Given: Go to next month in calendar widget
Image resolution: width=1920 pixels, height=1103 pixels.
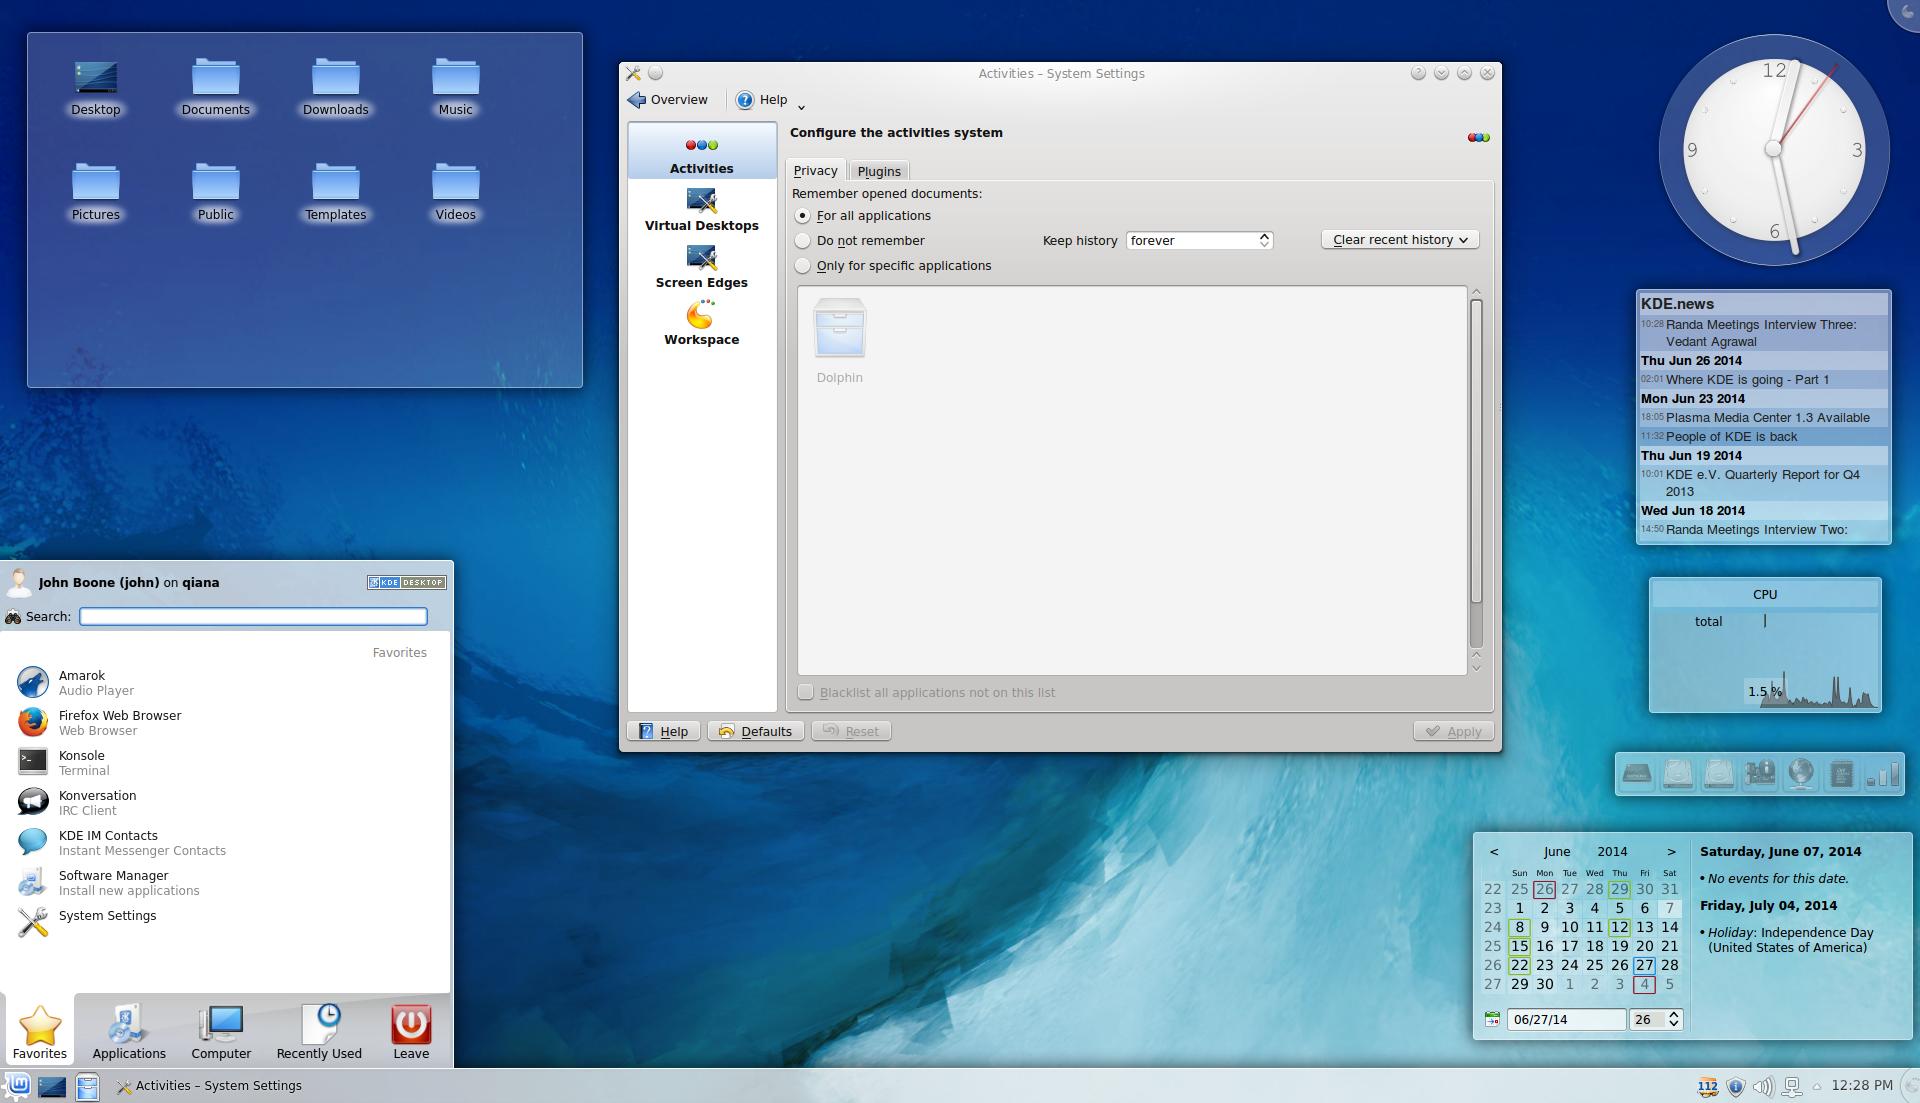Looking at the screenshot, I should click(x=1671, y=852).
